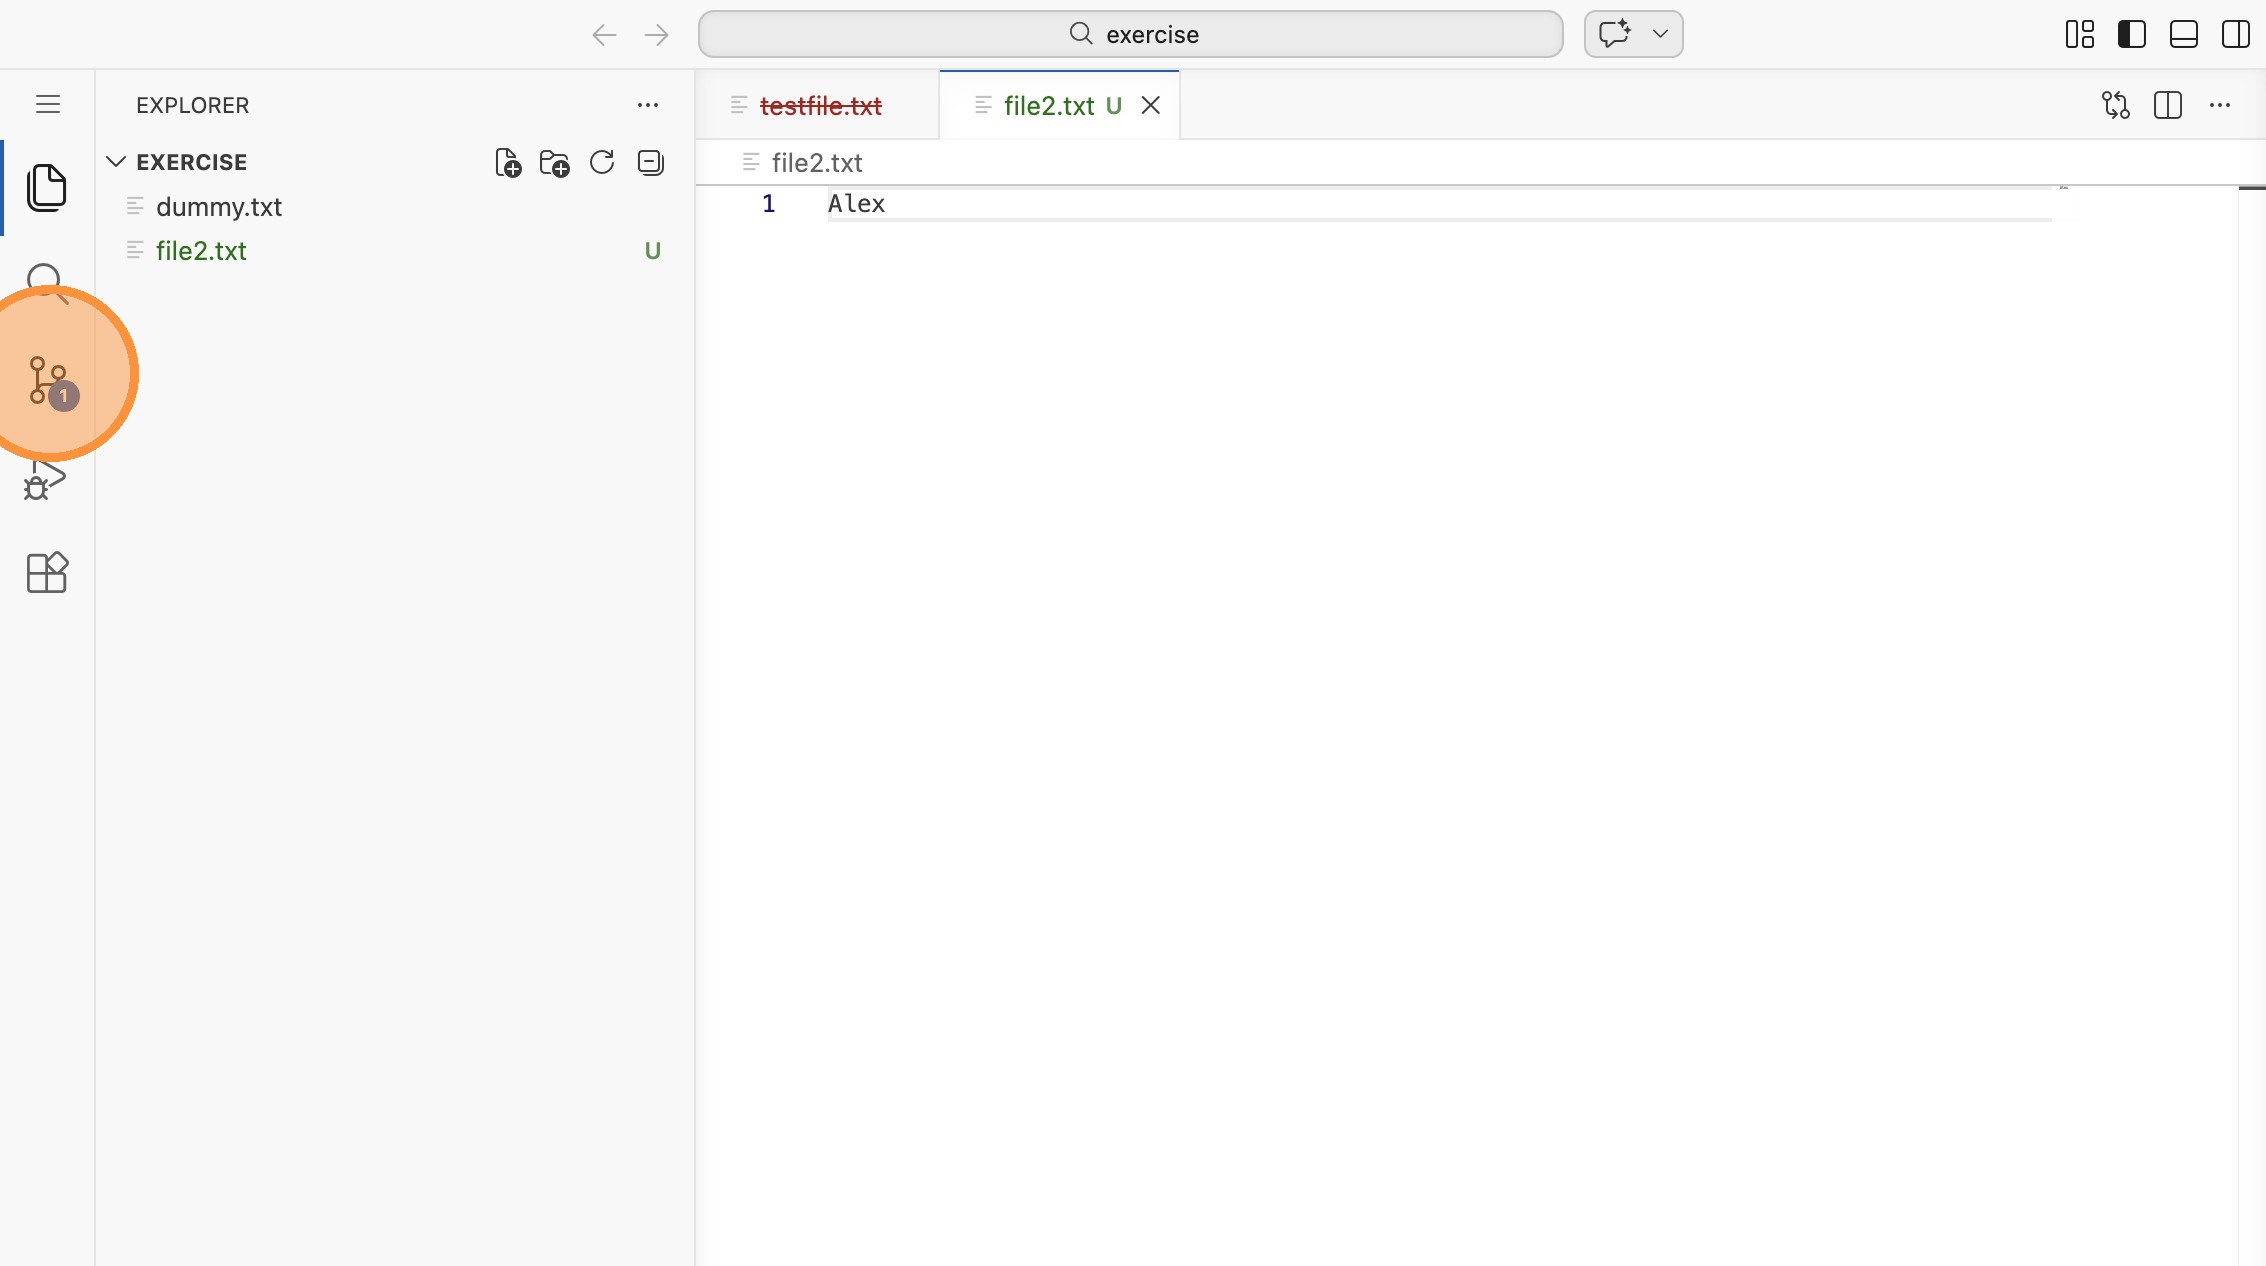2266x1266 pixels.
Task: Open dummy.txt in the Explorer
Action: coord(219,207)
